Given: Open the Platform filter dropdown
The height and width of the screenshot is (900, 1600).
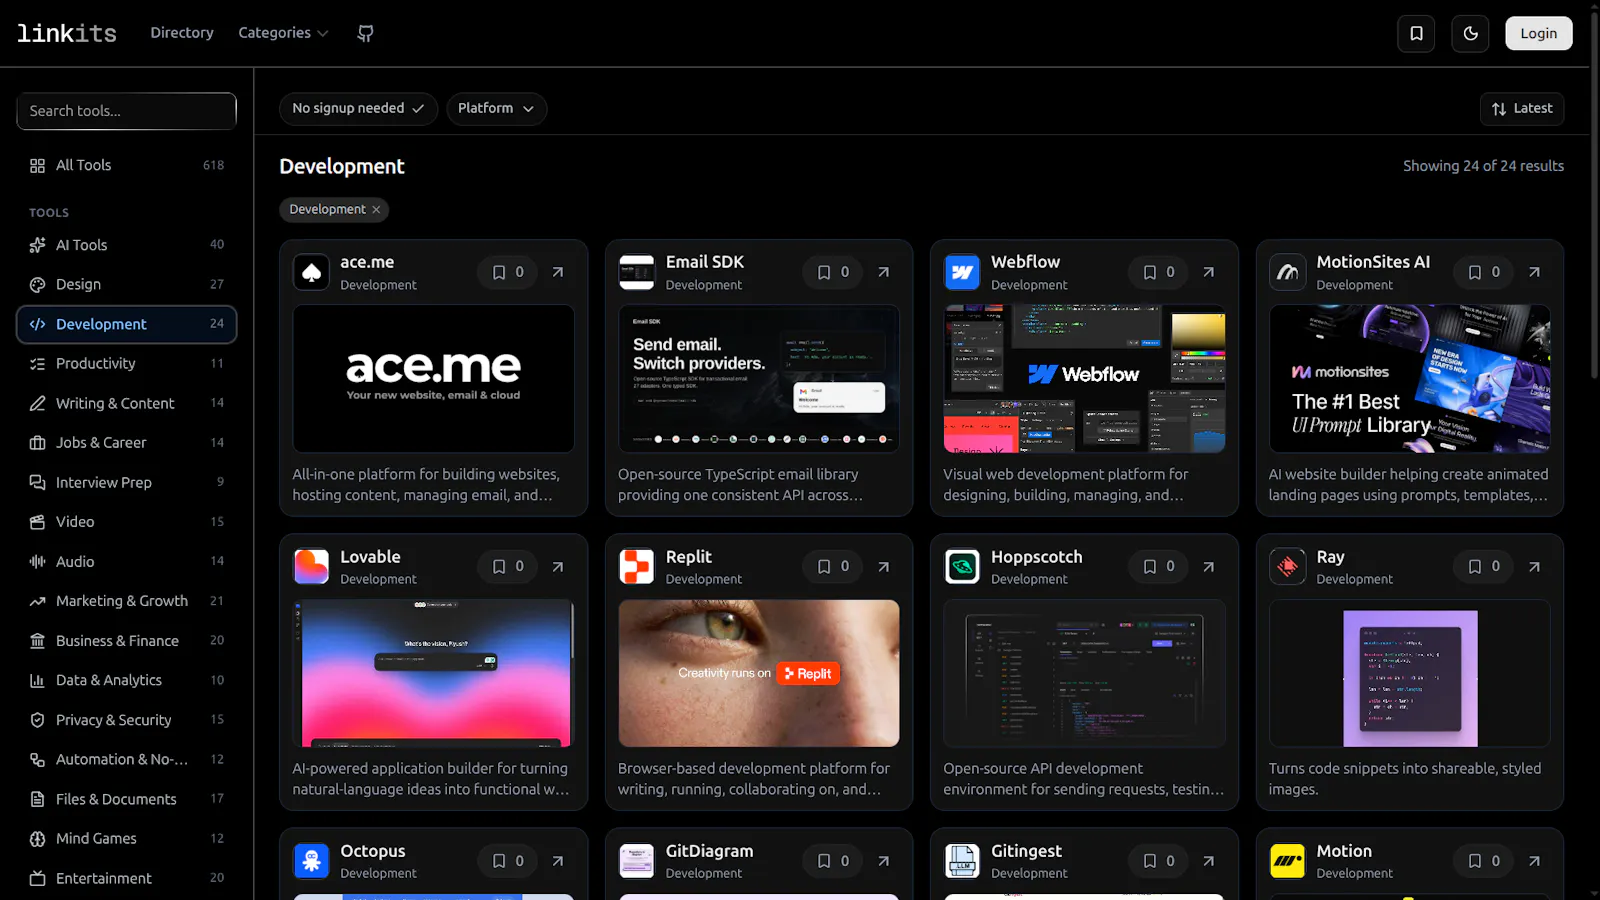Looking at the screenshot, I should (496, 108).
